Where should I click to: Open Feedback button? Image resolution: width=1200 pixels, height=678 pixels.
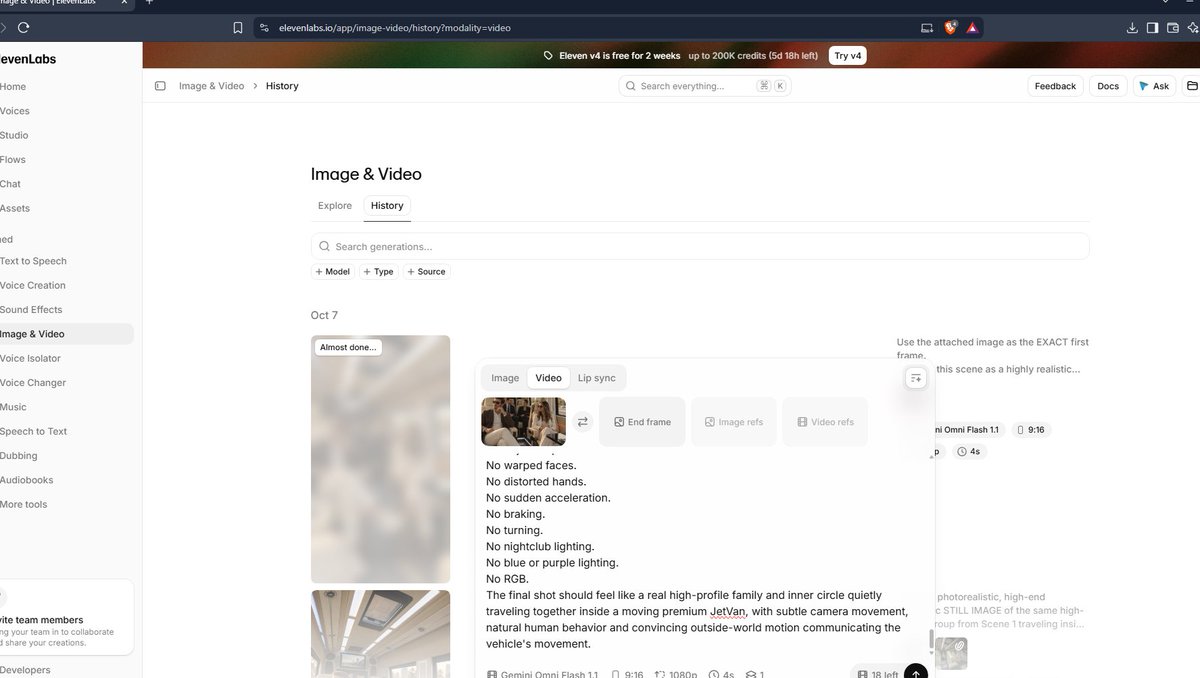1055,86
